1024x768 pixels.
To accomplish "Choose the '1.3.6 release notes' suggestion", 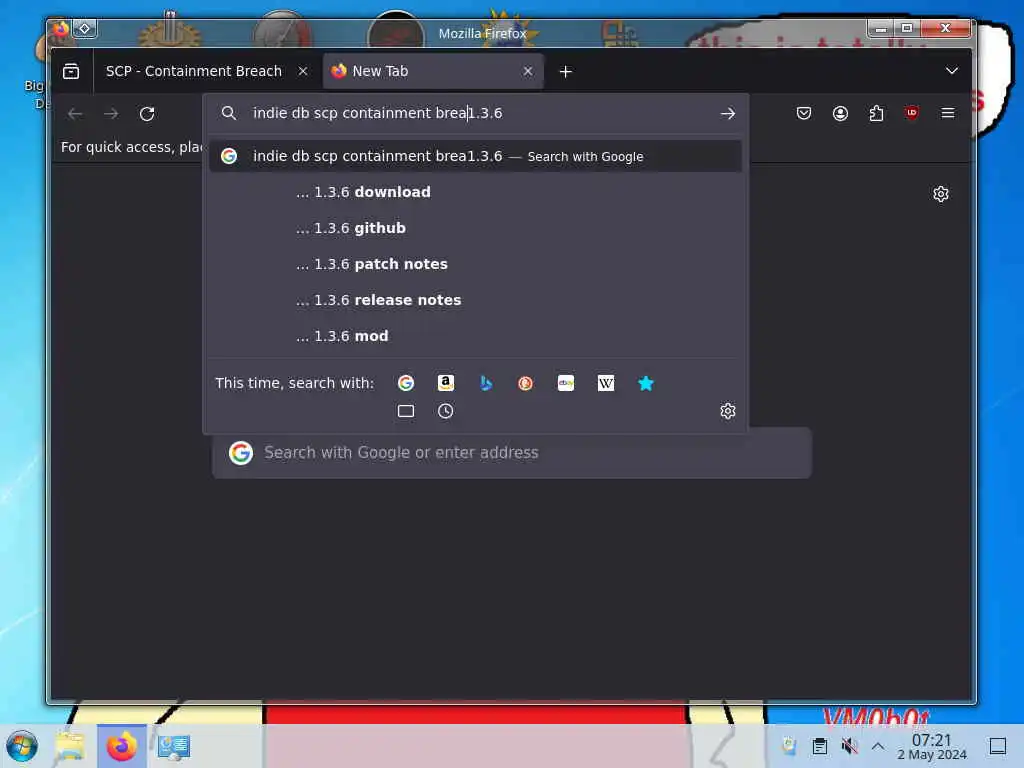I will click(475, 300).
